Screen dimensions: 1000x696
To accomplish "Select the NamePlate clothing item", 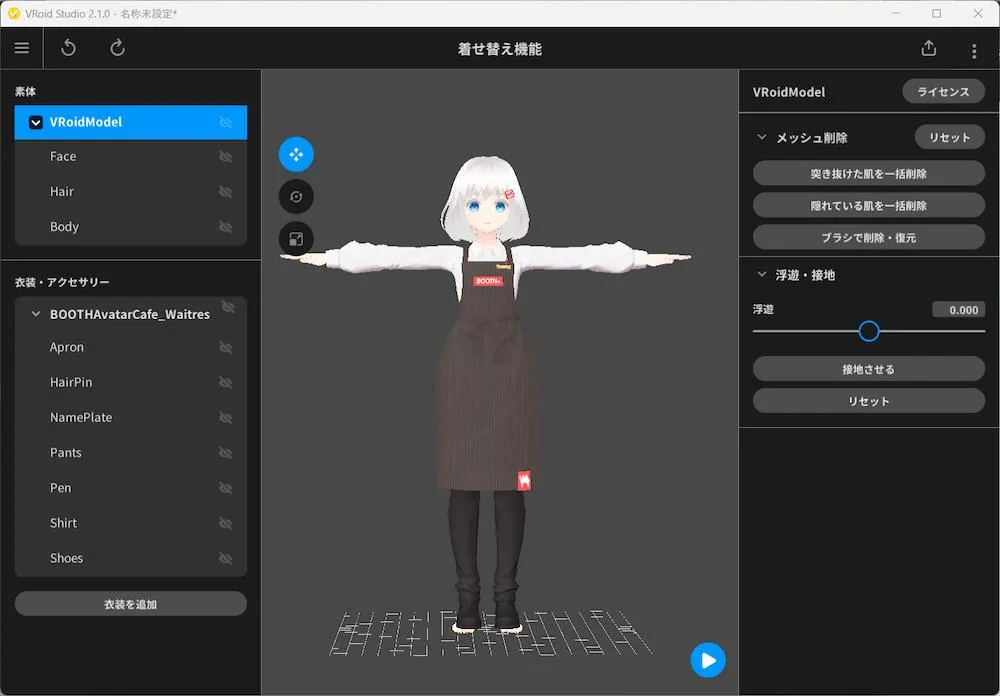I will pyautogui.click(x=81, y=418).
